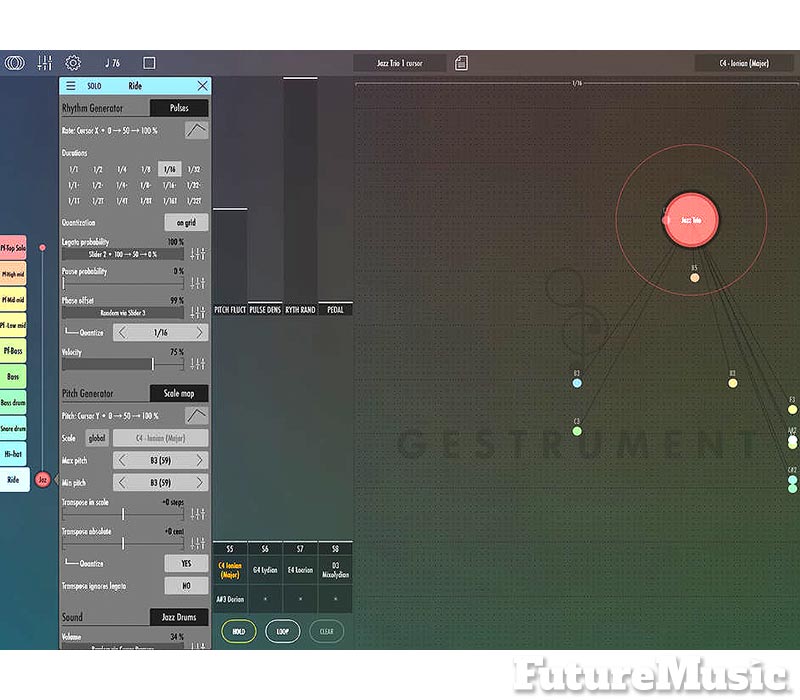800x700 pixels.
Task: Open the C4 Ionian (Major) scale selector top right
Action: [x=744, y=63]
